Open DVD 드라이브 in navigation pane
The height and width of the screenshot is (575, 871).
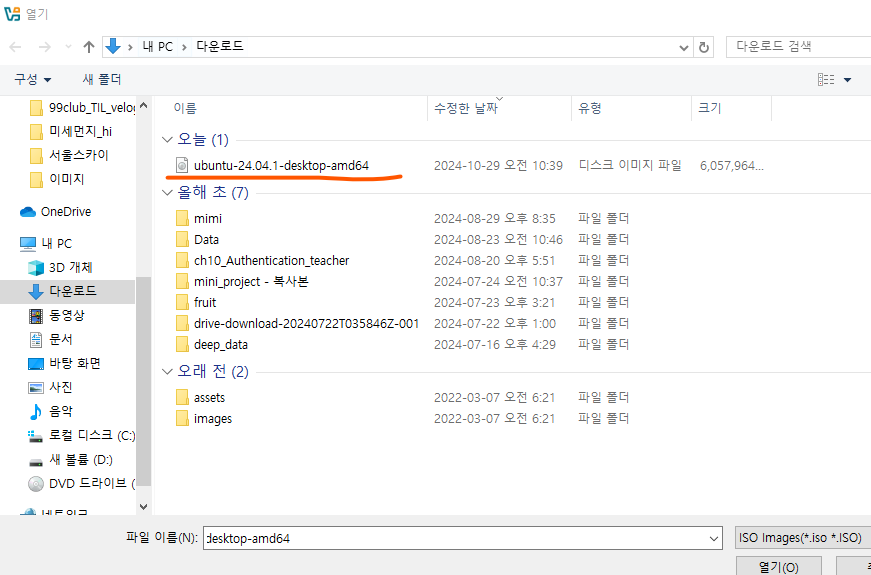(82, 484)
